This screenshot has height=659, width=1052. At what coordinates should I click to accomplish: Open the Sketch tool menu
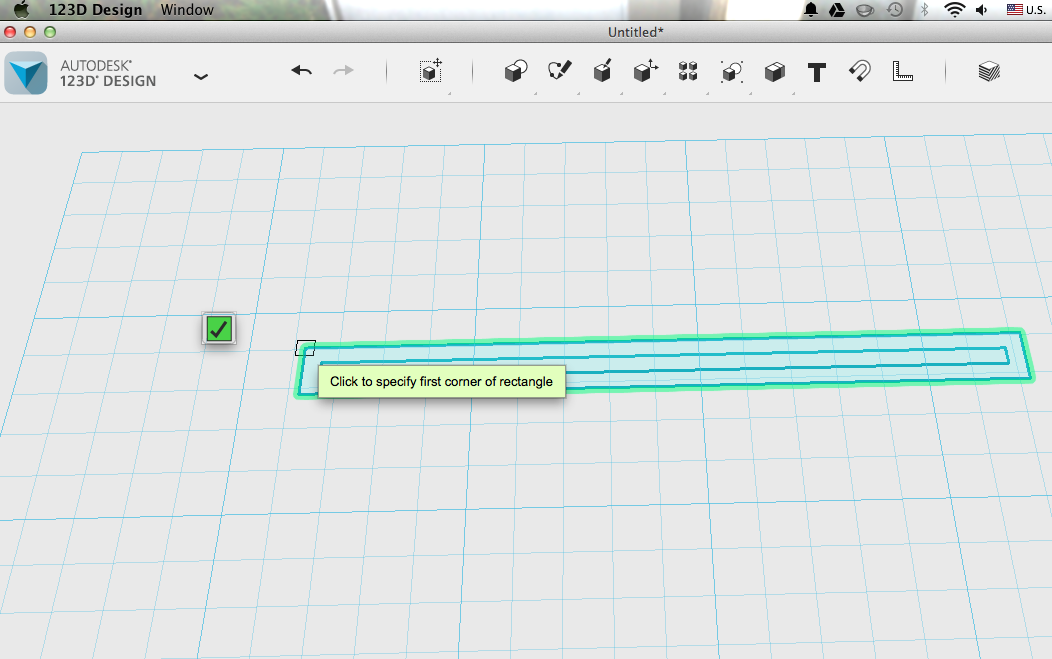coord(559,70)
